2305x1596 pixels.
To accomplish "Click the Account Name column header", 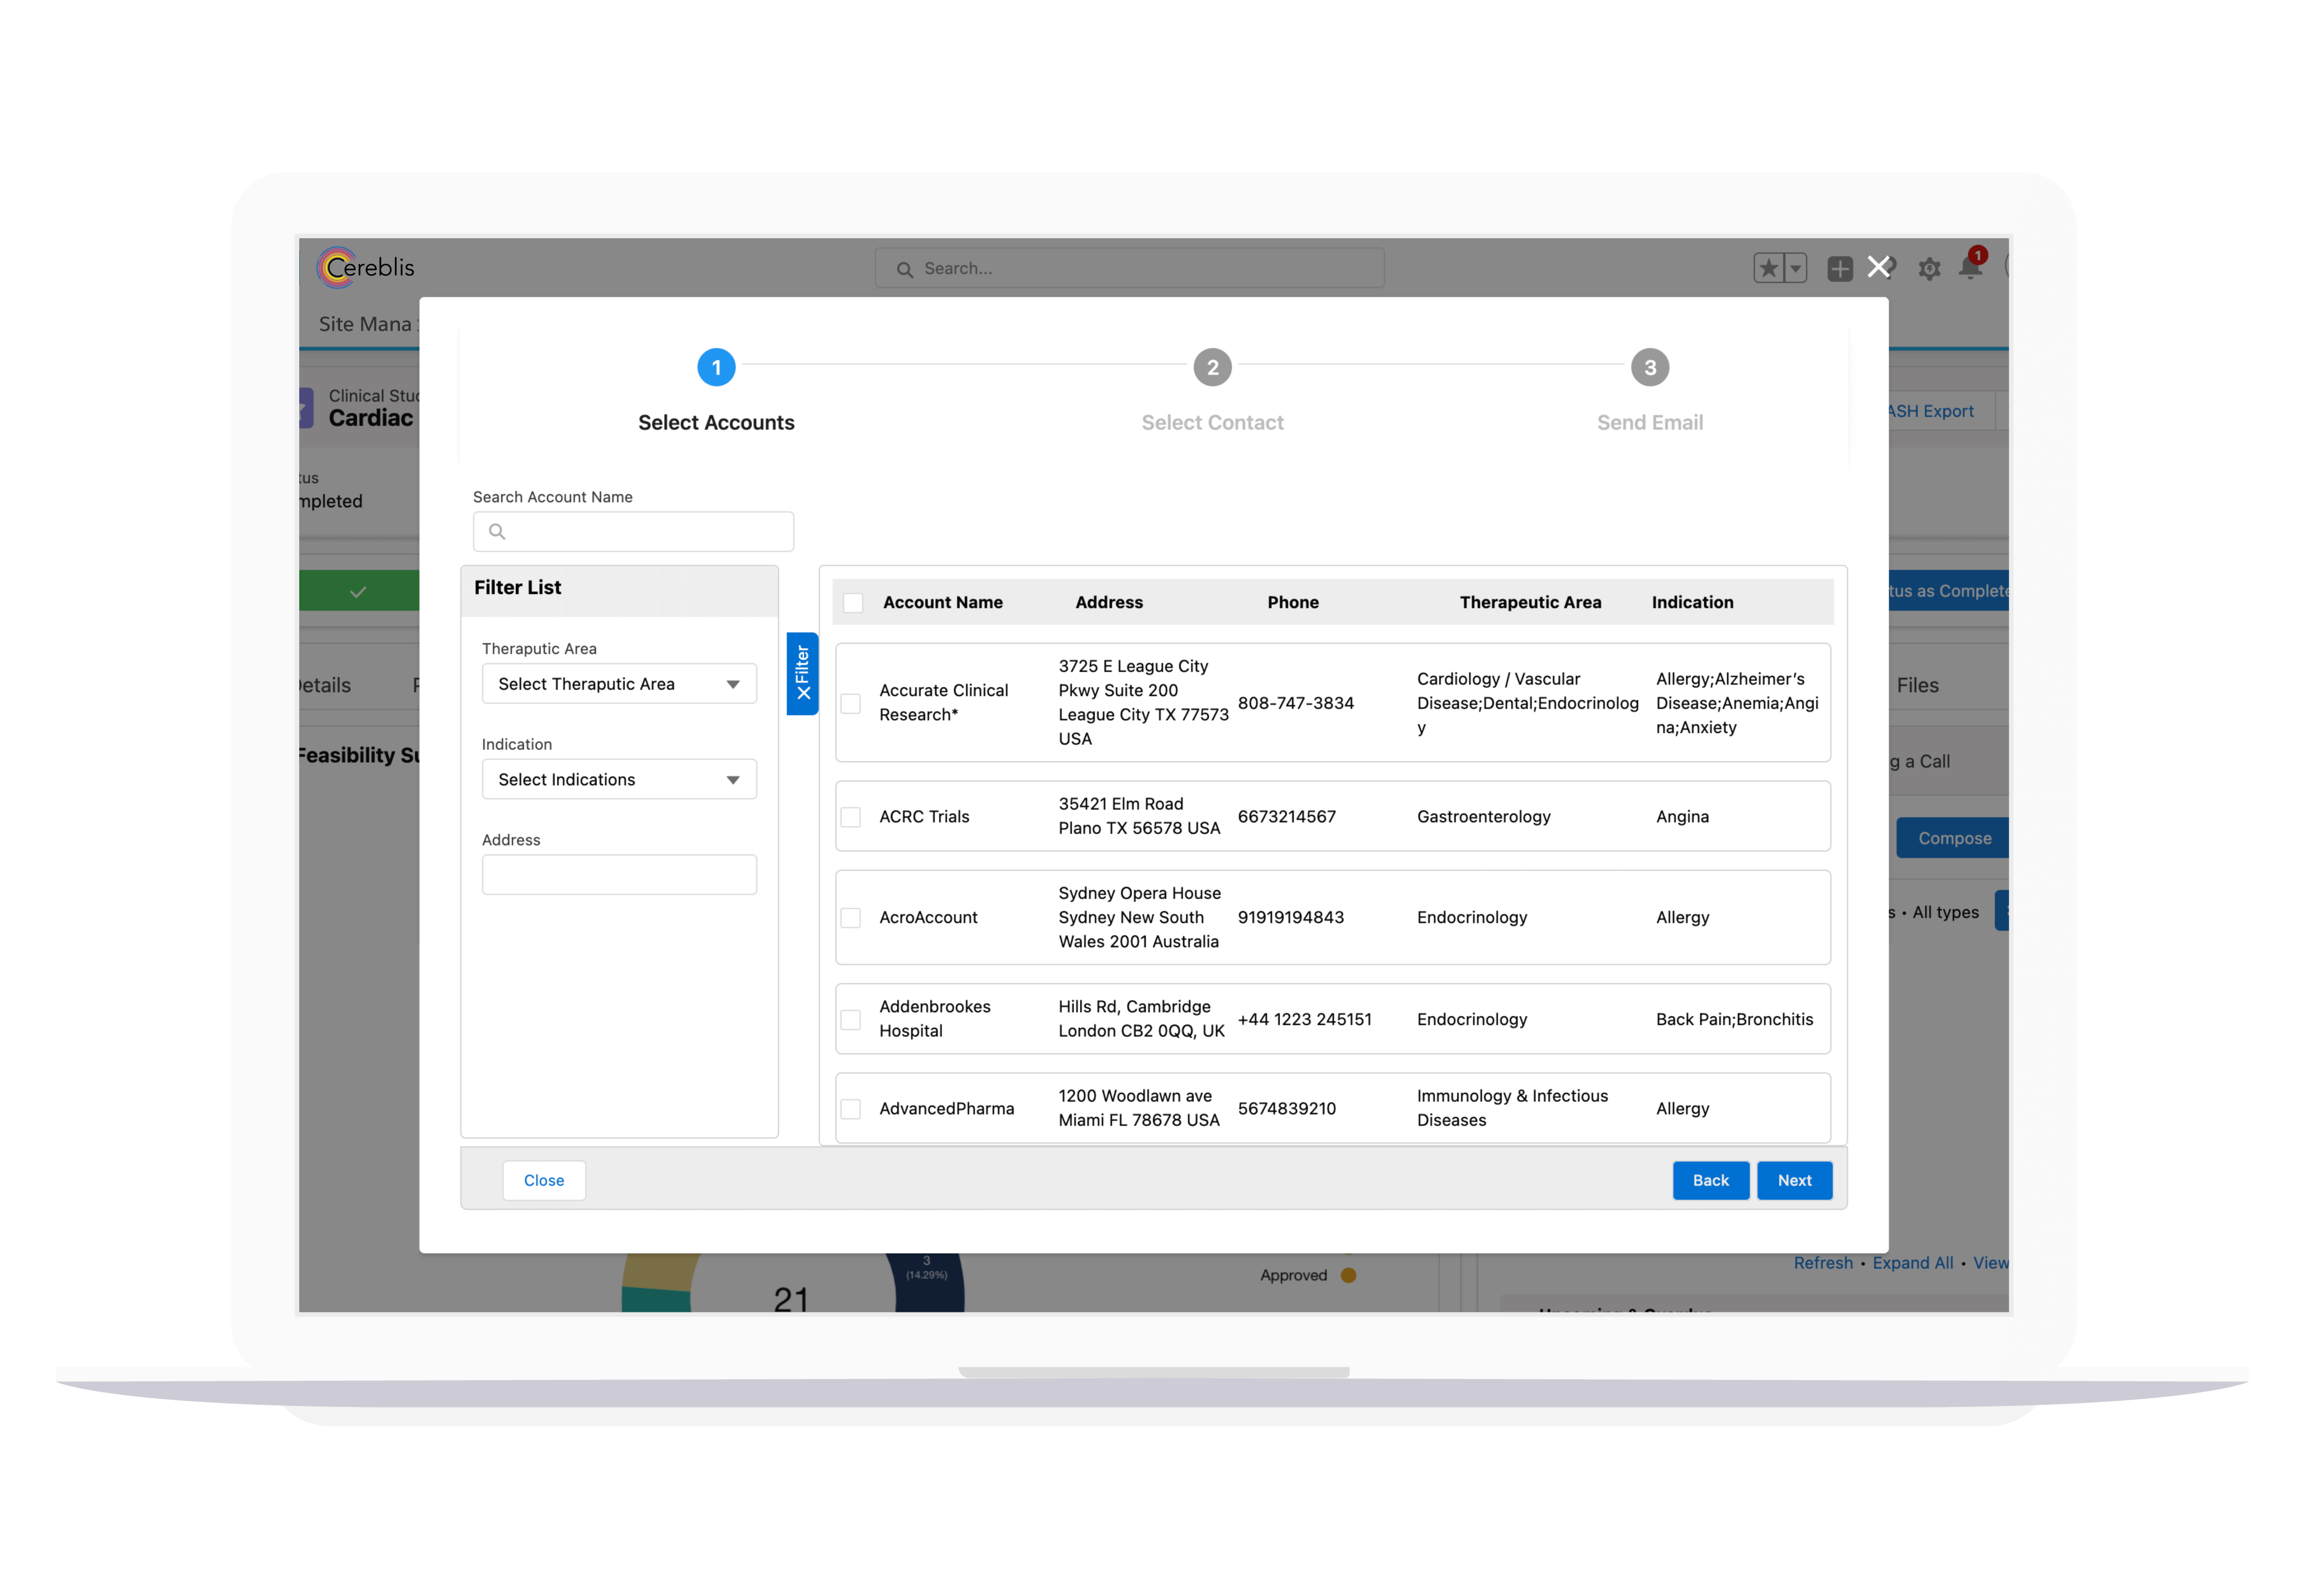I will tap(942, 602).
